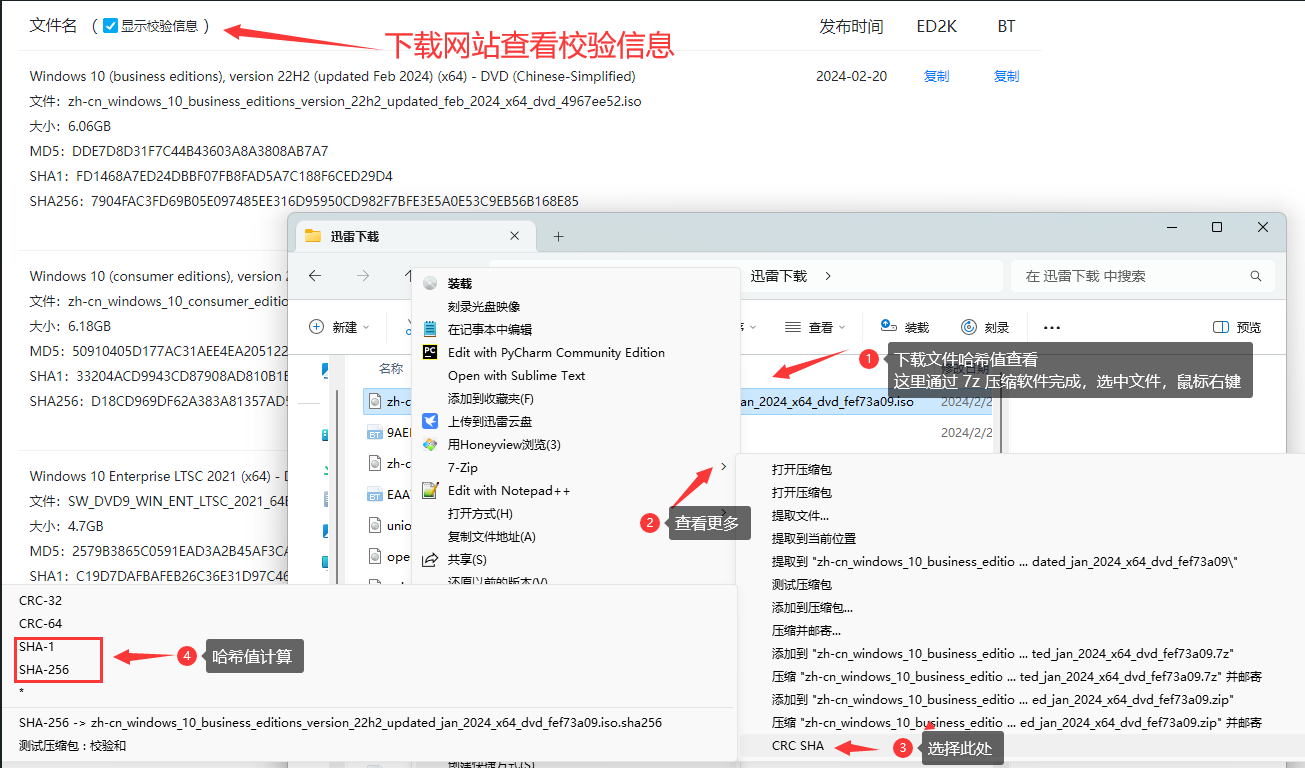Viewport: 1305px width, 768px height.
Task: Click the share icon beside 共享(S)
Action: [430, 559]
